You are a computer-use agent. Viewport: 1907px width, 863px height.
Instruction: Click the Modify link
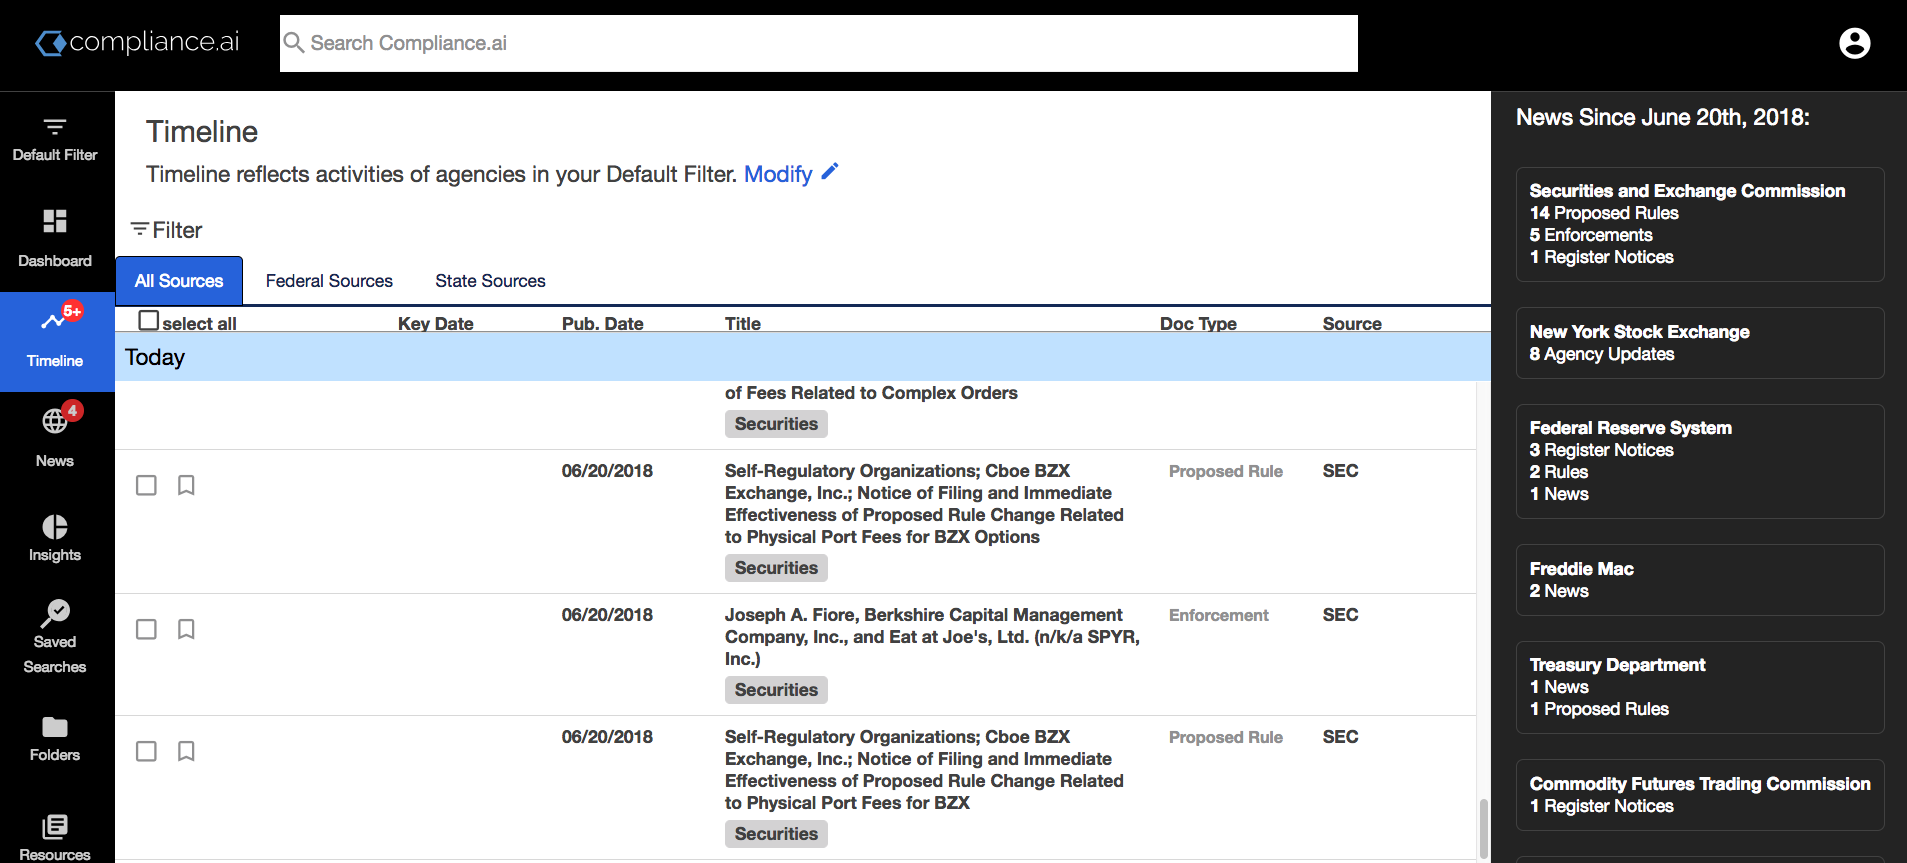point(778,174)
